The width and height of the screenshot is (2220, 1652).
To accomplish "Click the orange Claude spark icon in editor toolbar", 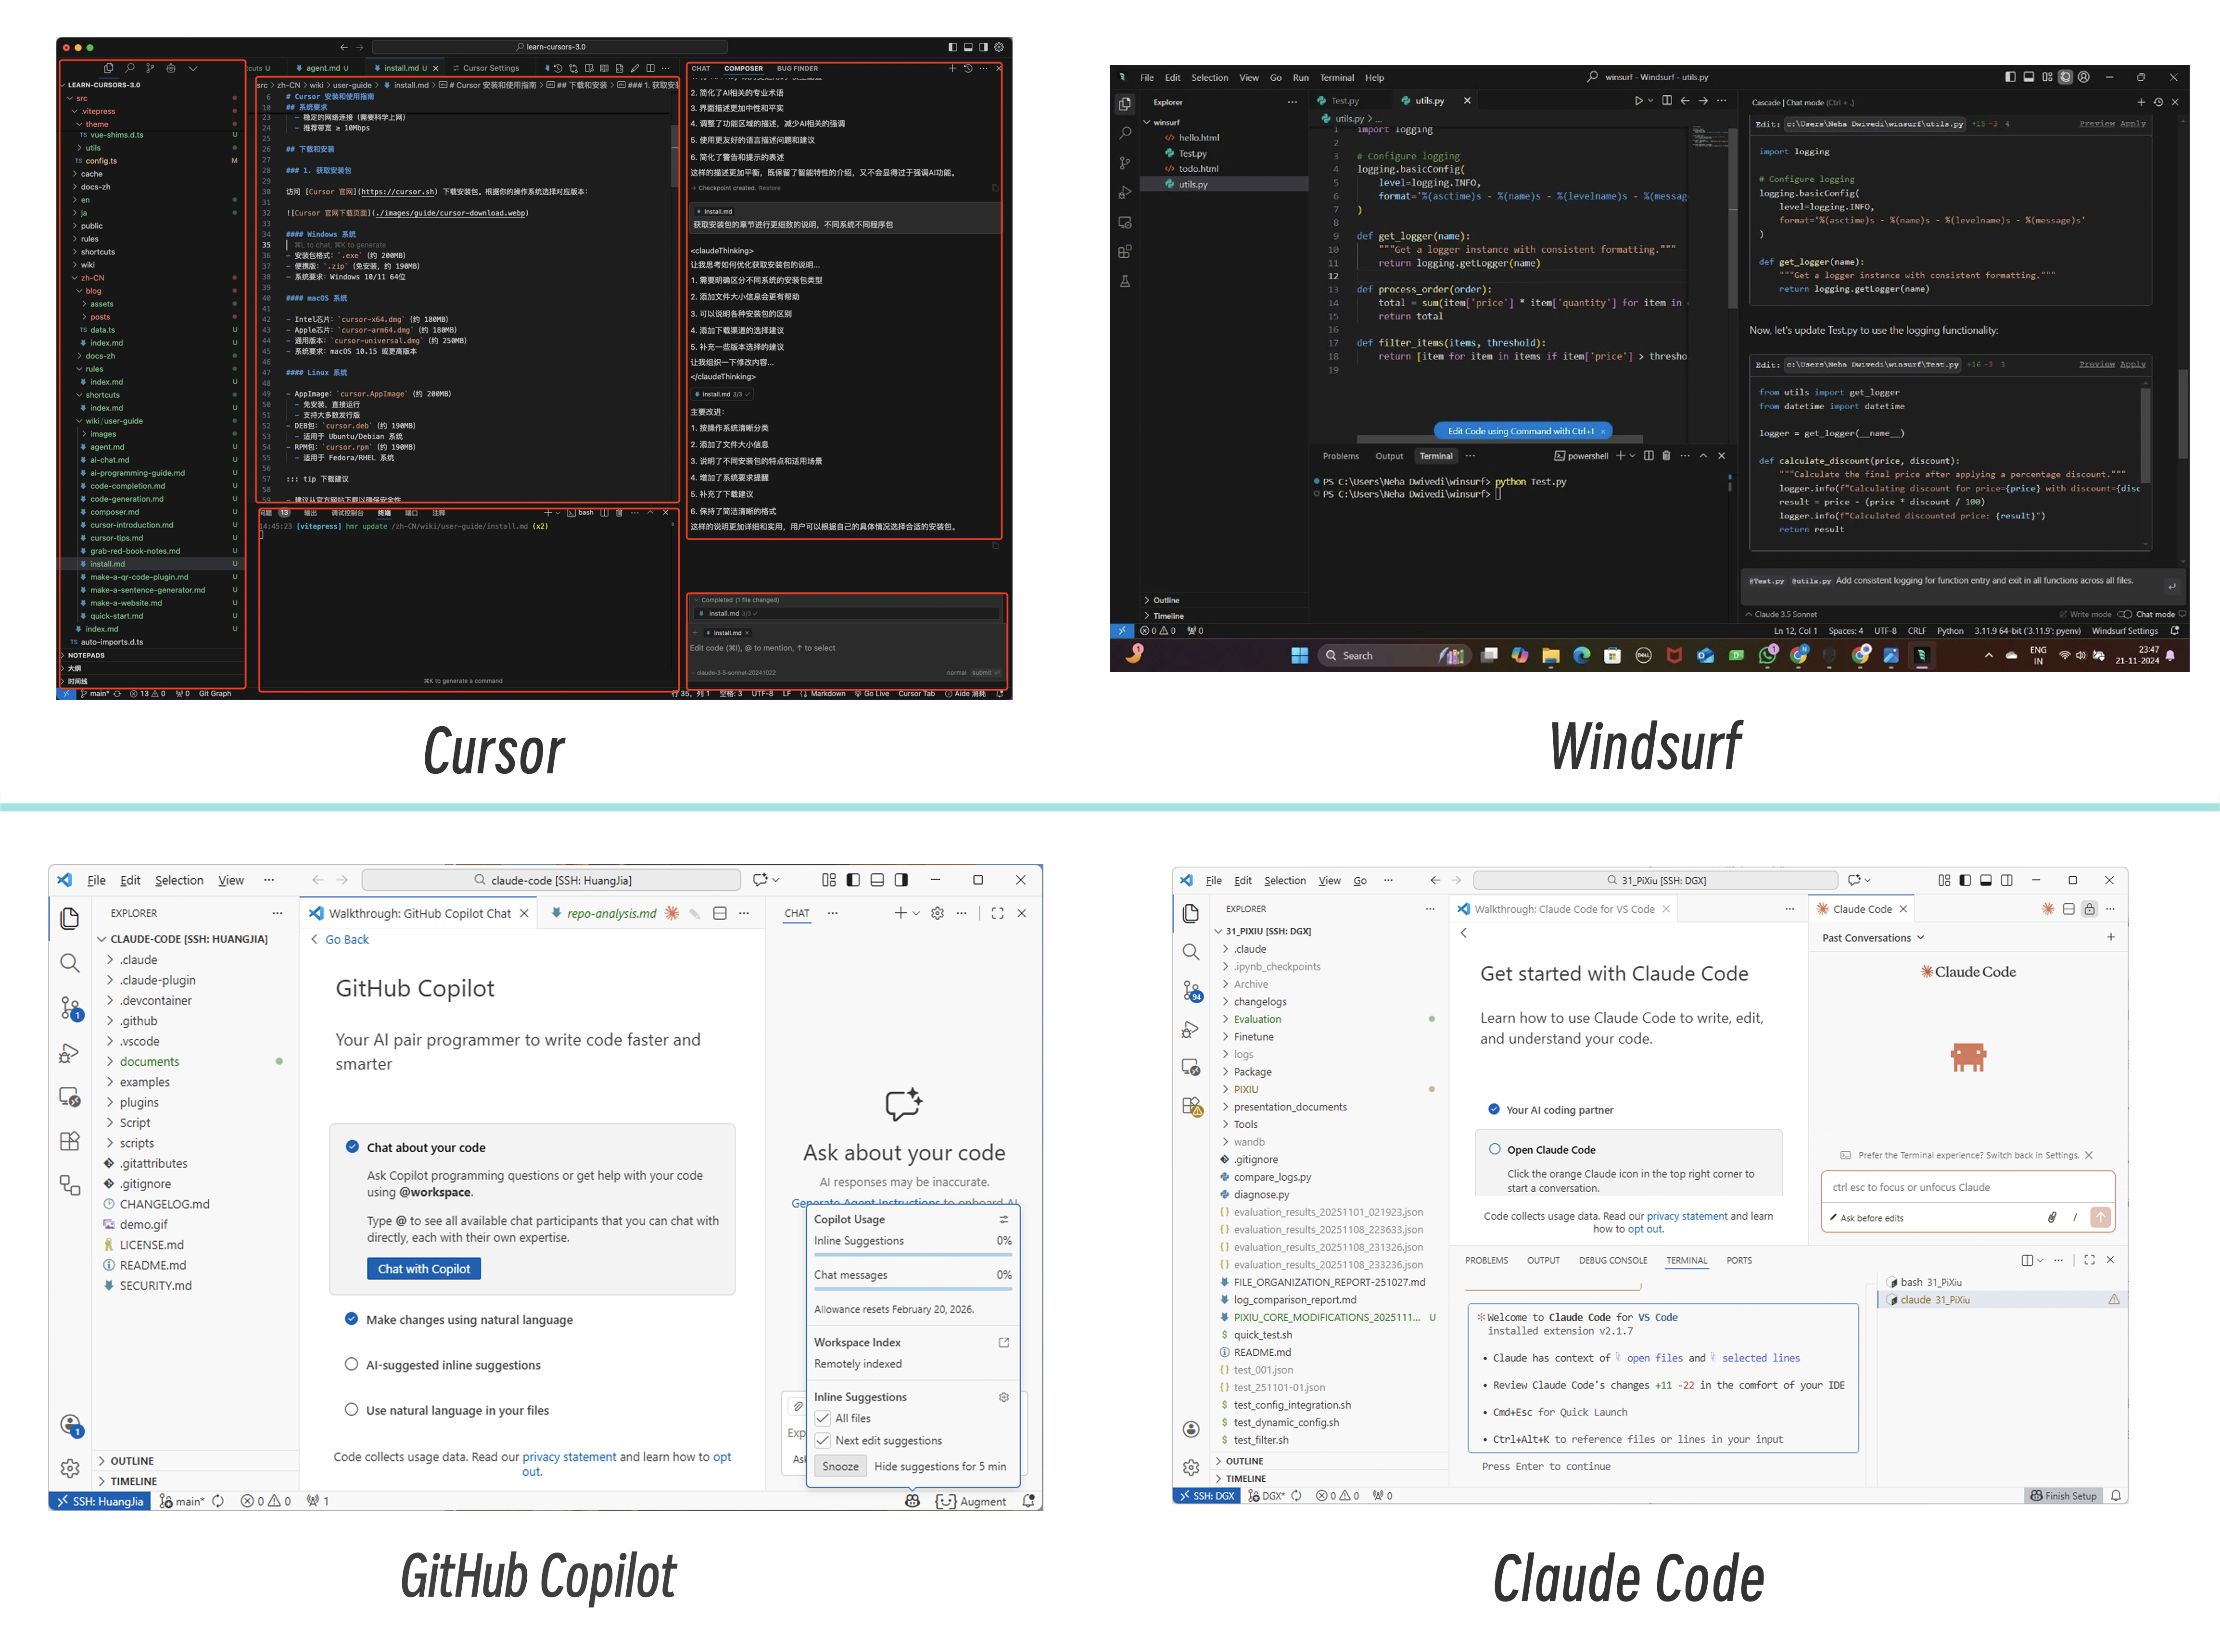I will [x=2048, y=909].
